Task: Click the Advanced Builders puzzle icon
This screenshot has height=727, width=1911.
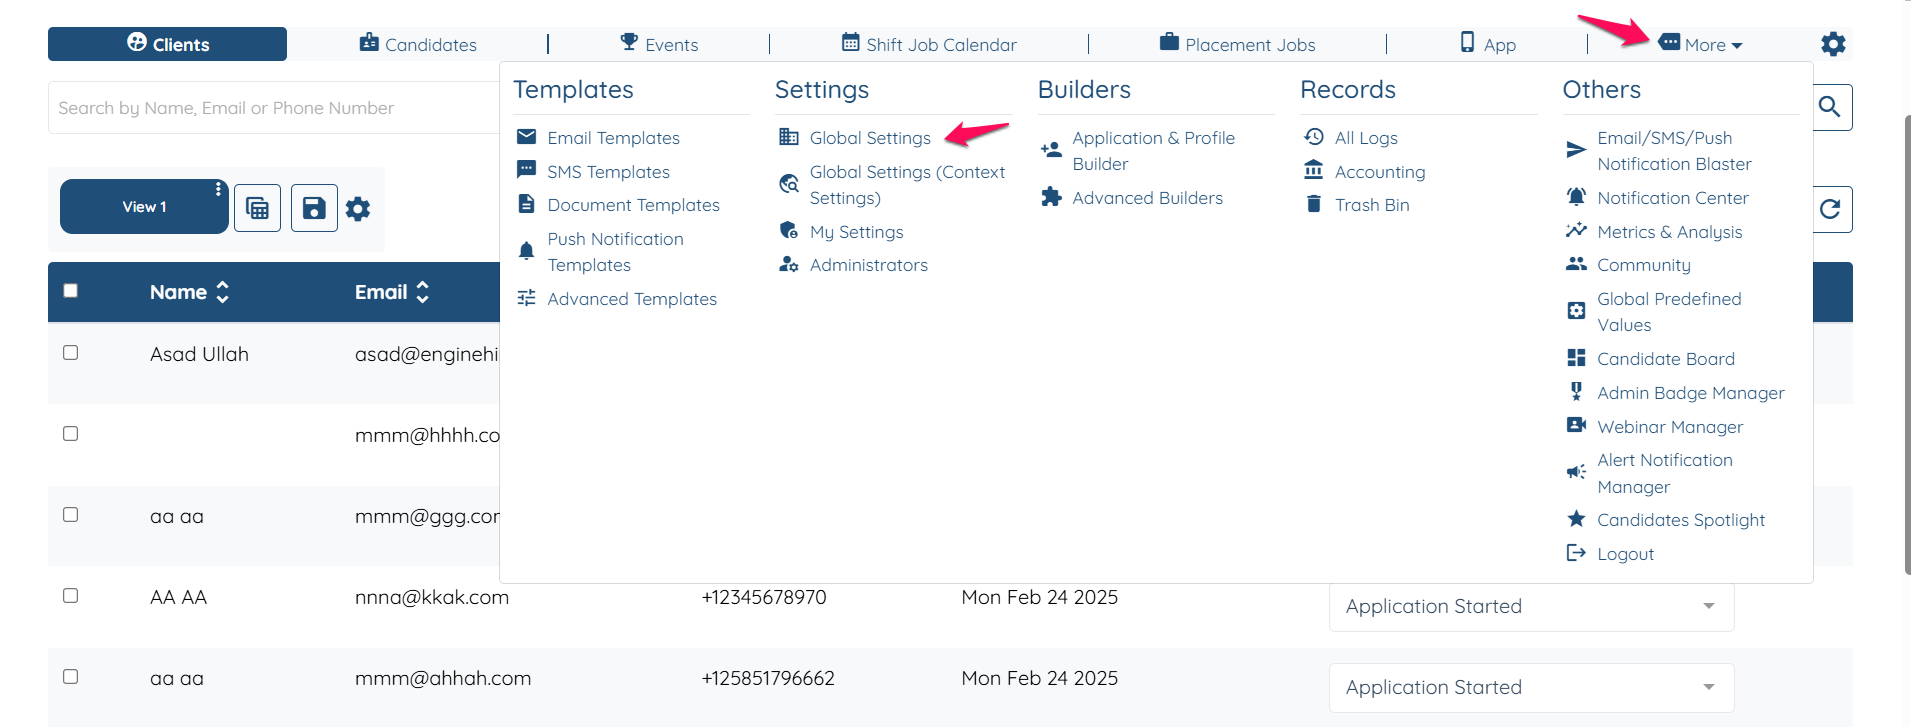Action: point(1051,197)
